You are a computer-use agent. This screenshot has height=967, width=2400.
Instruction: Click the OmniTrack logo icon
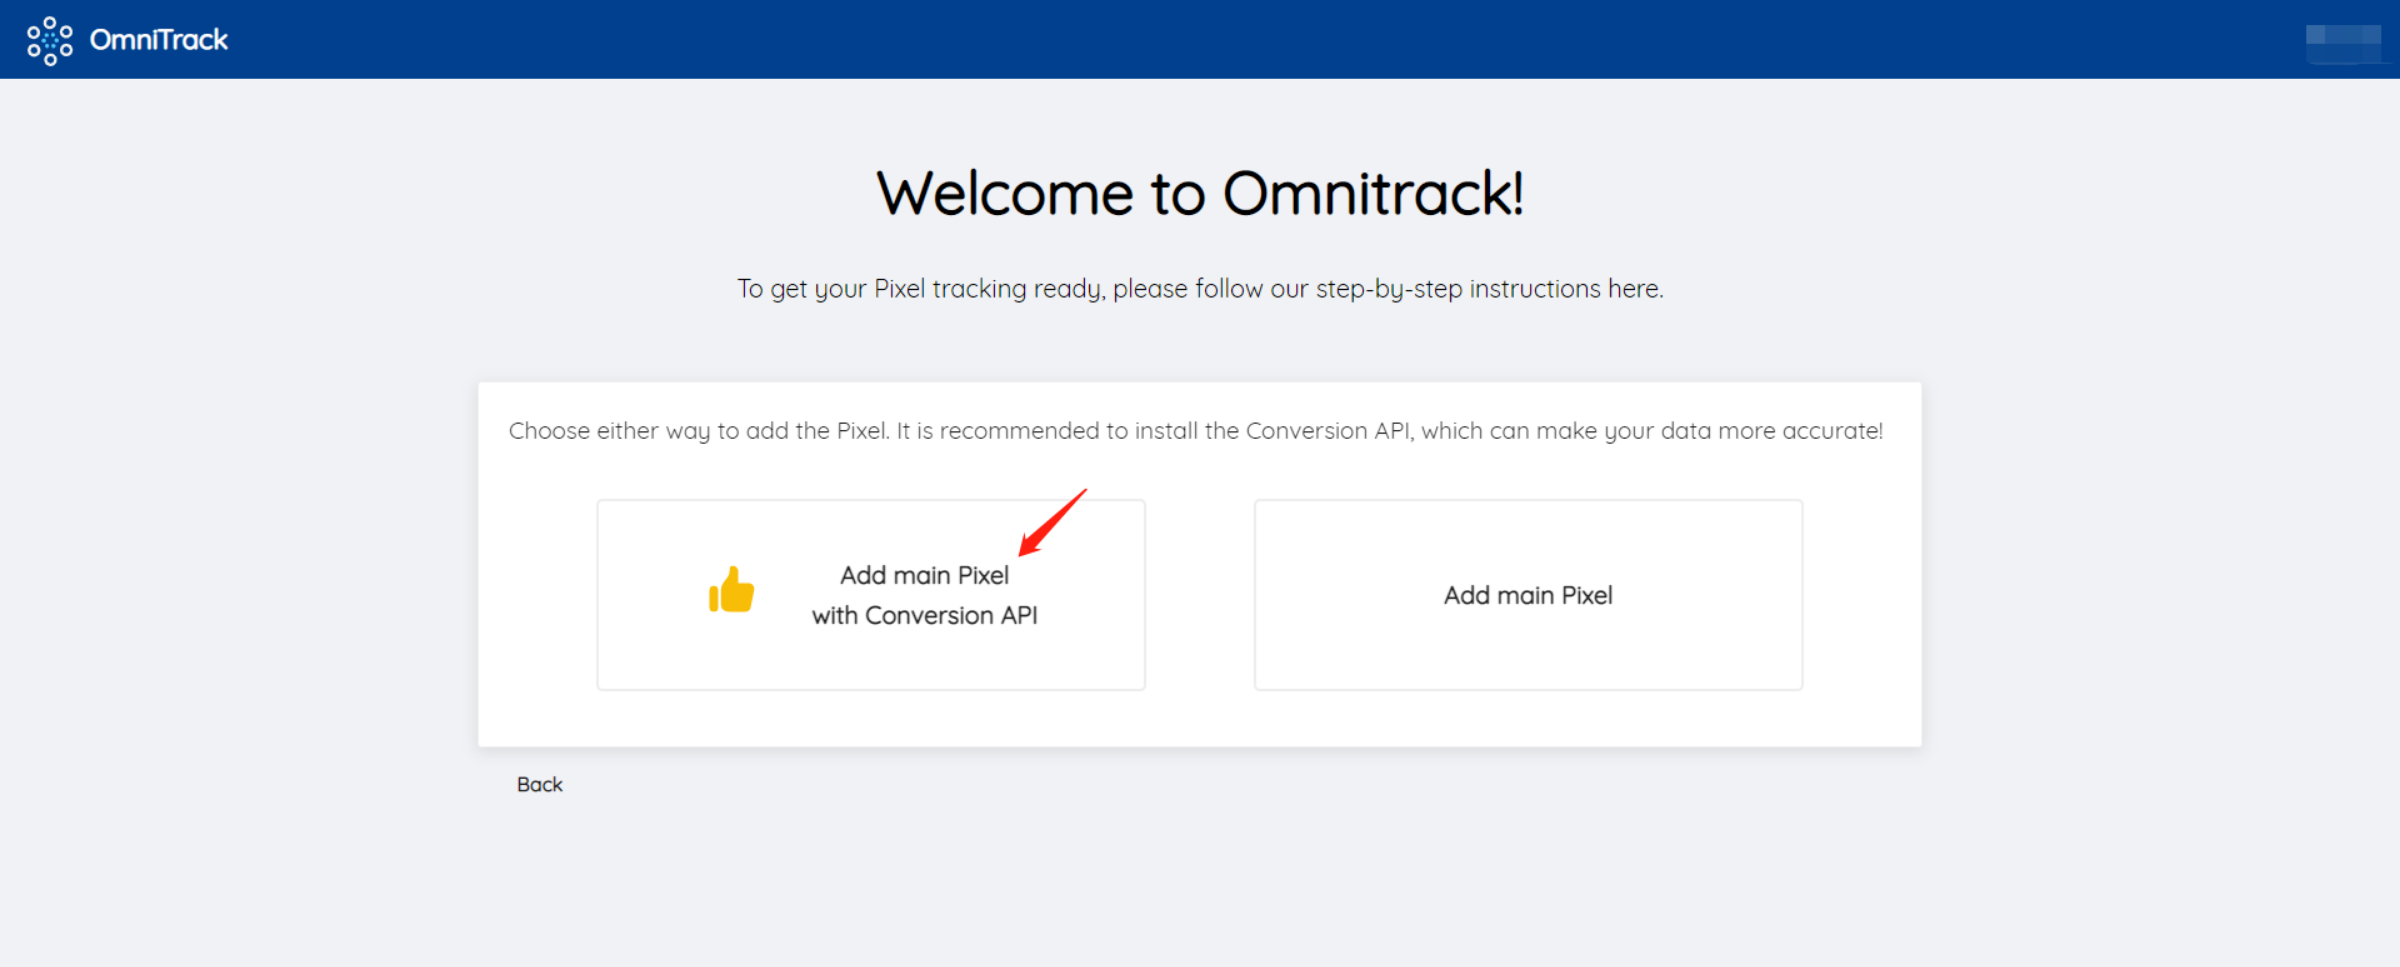(50, 41)
